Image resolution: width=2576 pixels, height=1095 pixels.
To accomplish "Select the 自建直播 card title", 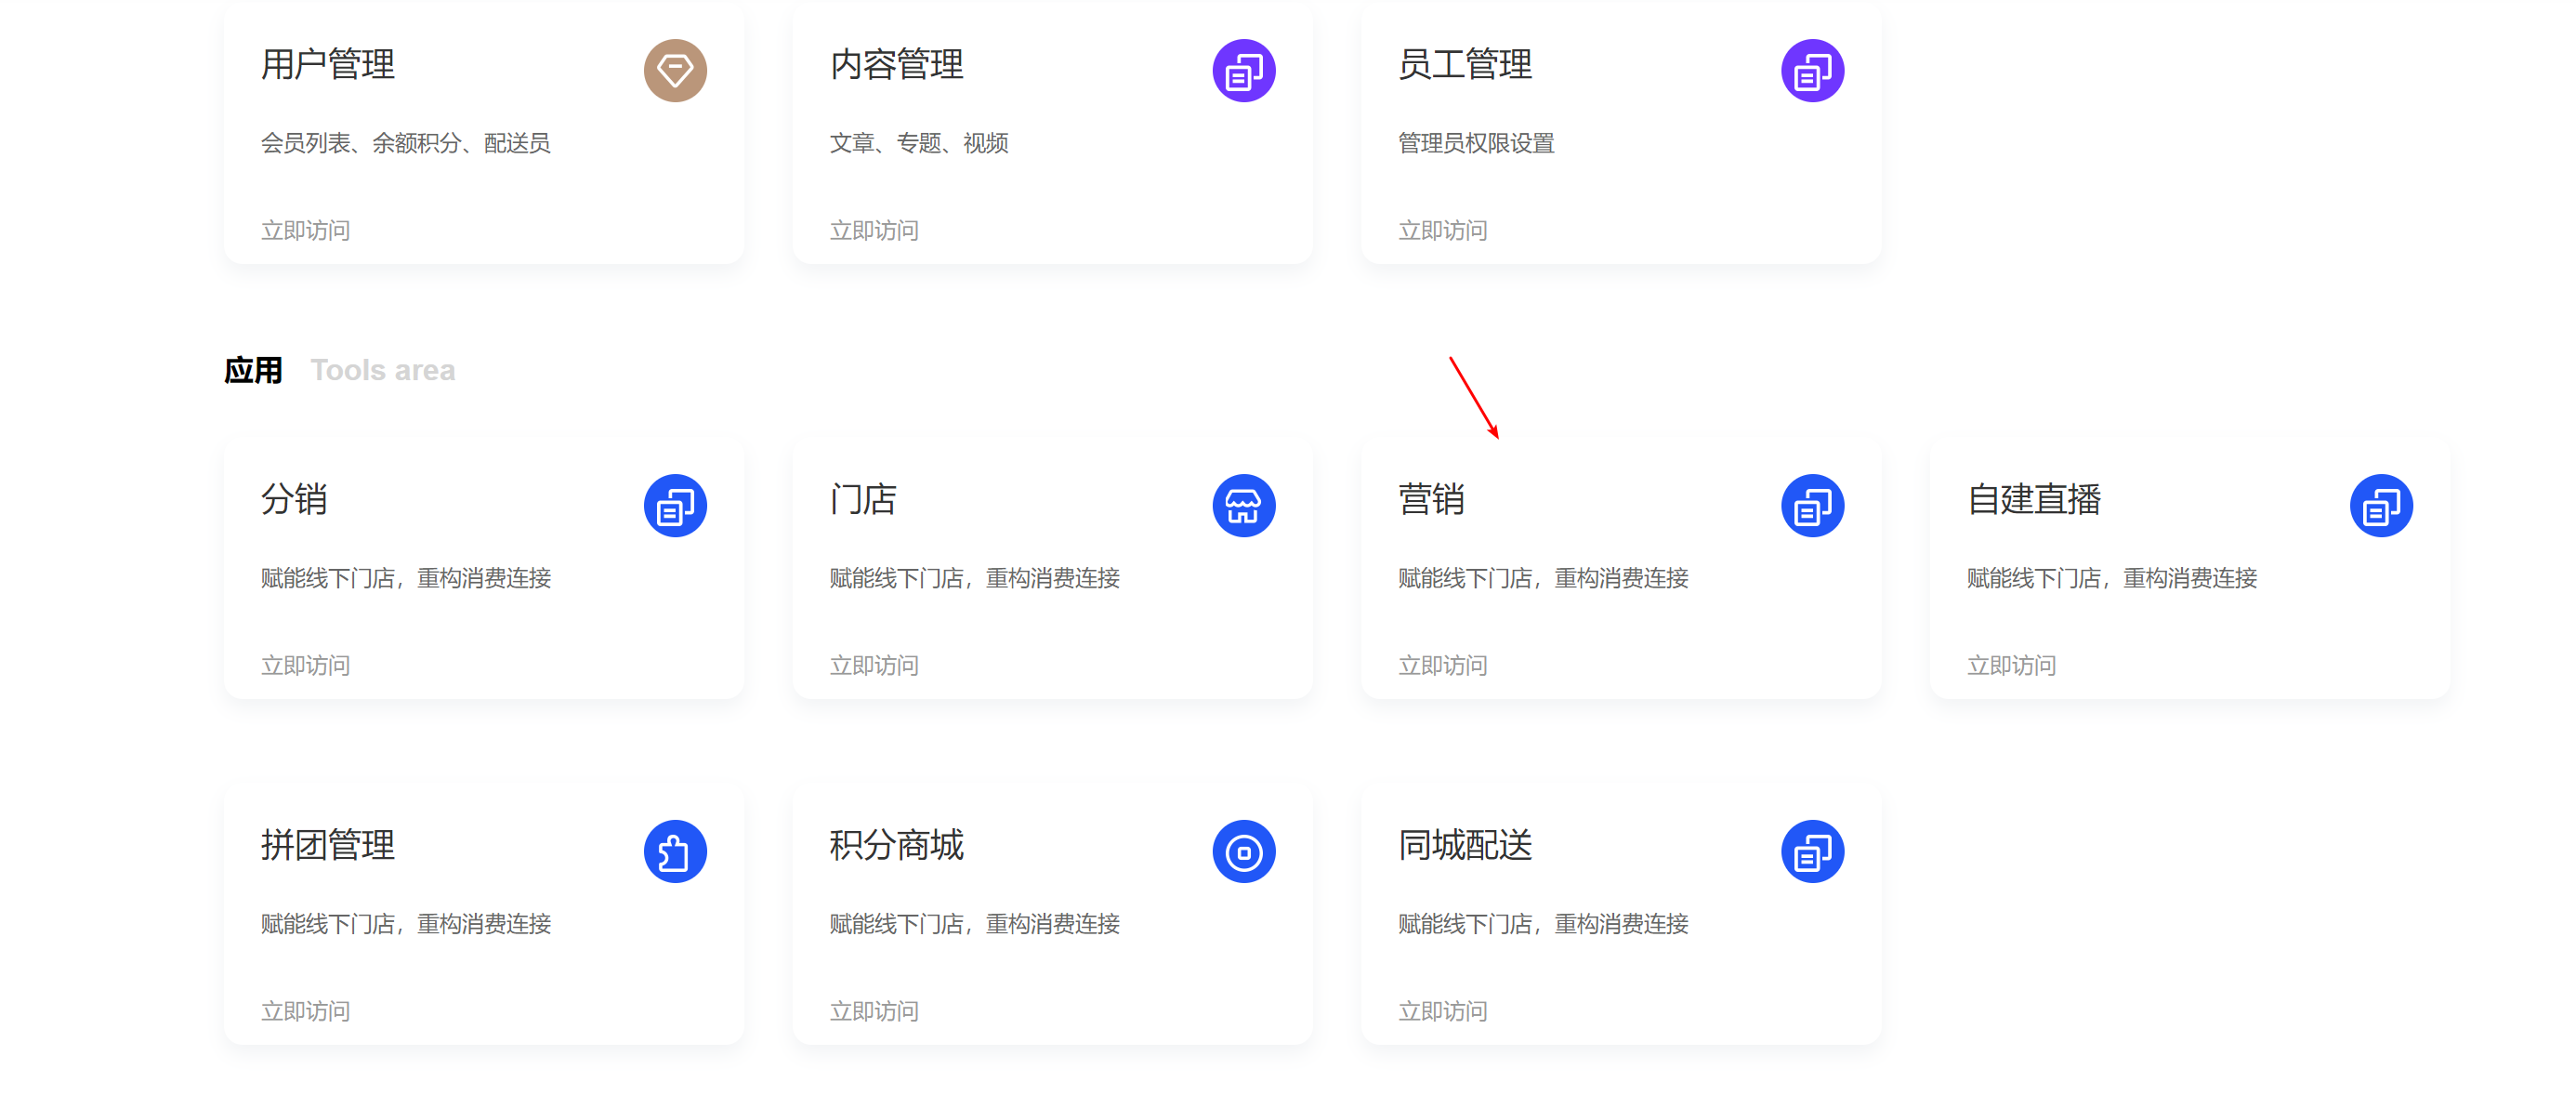I will (x=2034, y=500).
